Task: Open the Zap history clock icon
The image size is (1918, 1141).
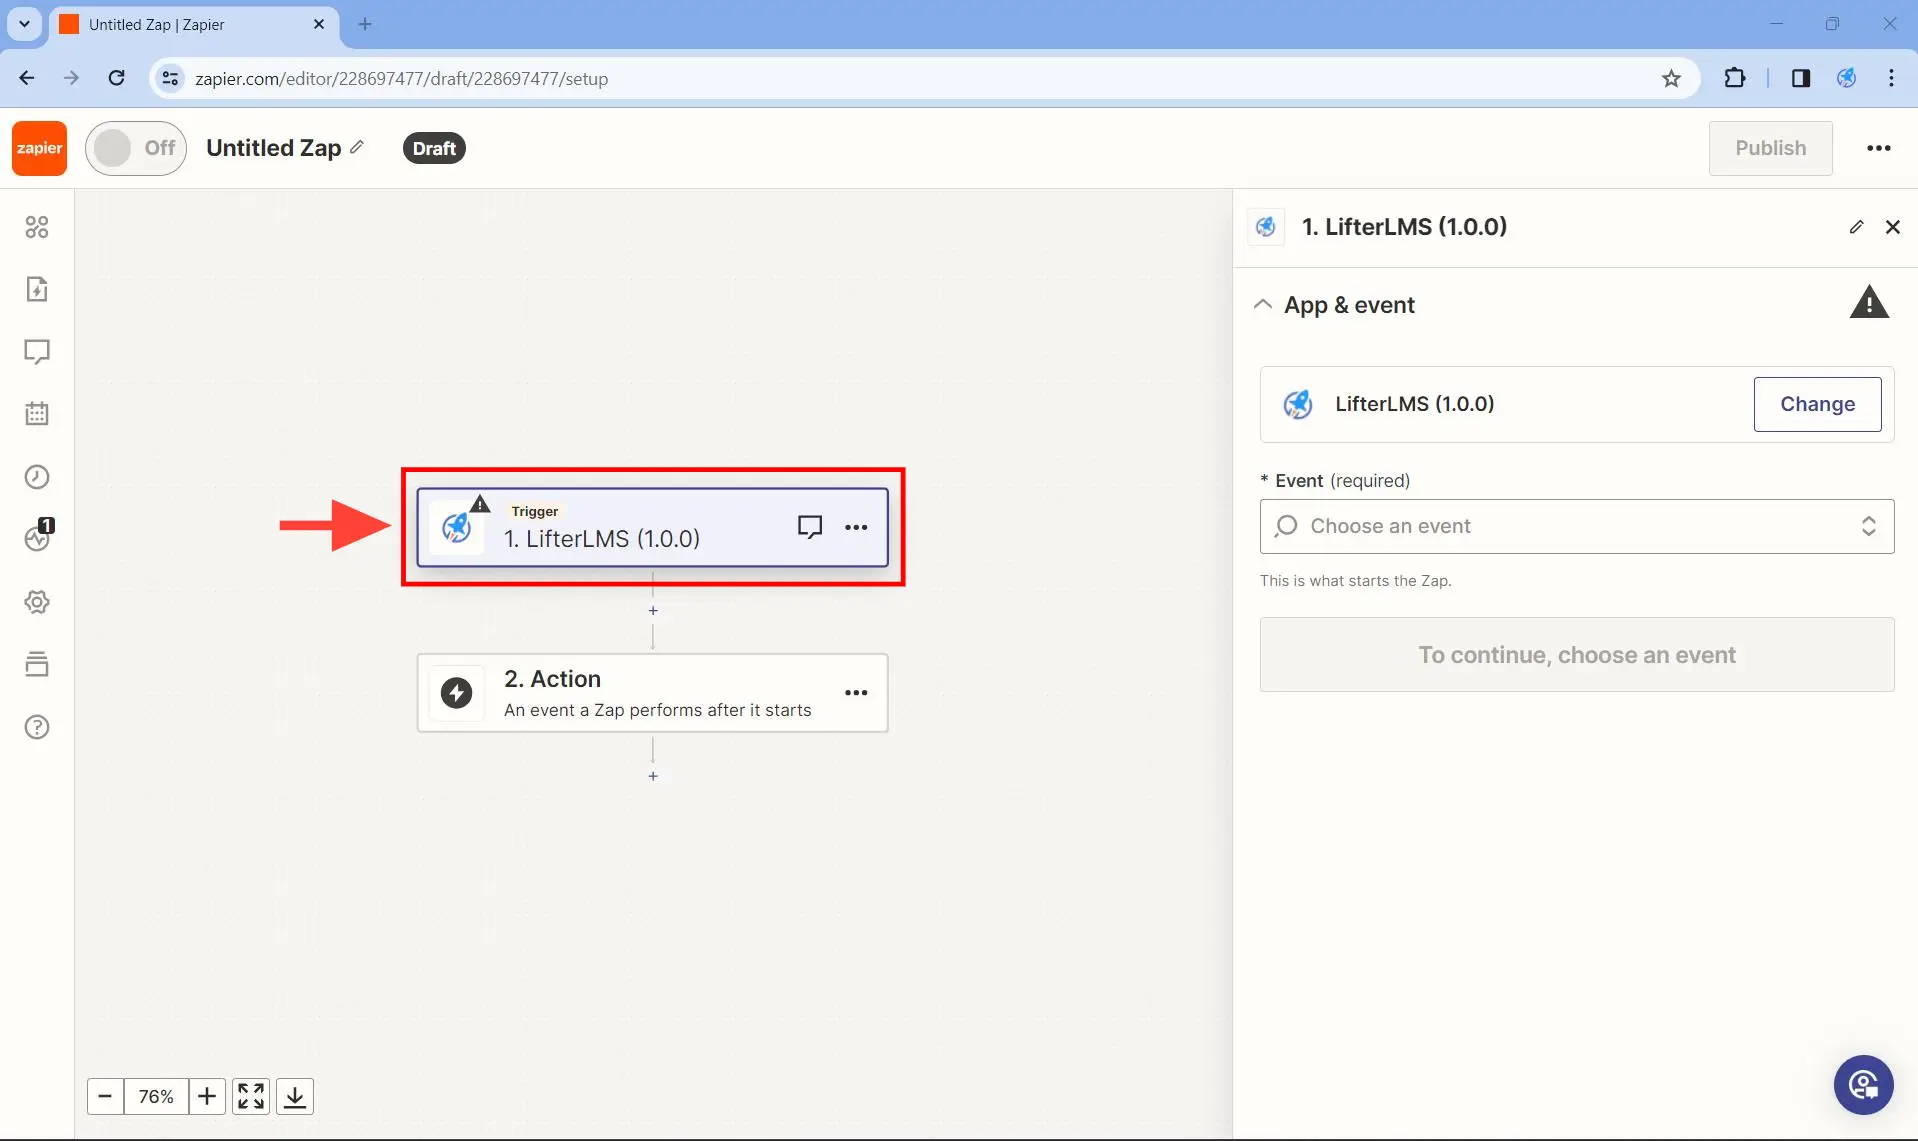Action: 37,477
